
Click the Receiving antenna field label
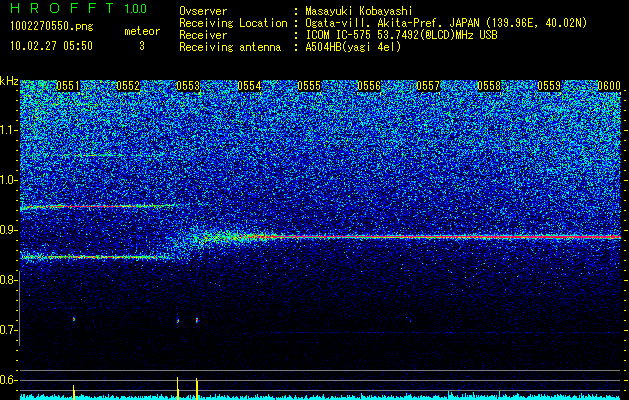pos(230,47)
